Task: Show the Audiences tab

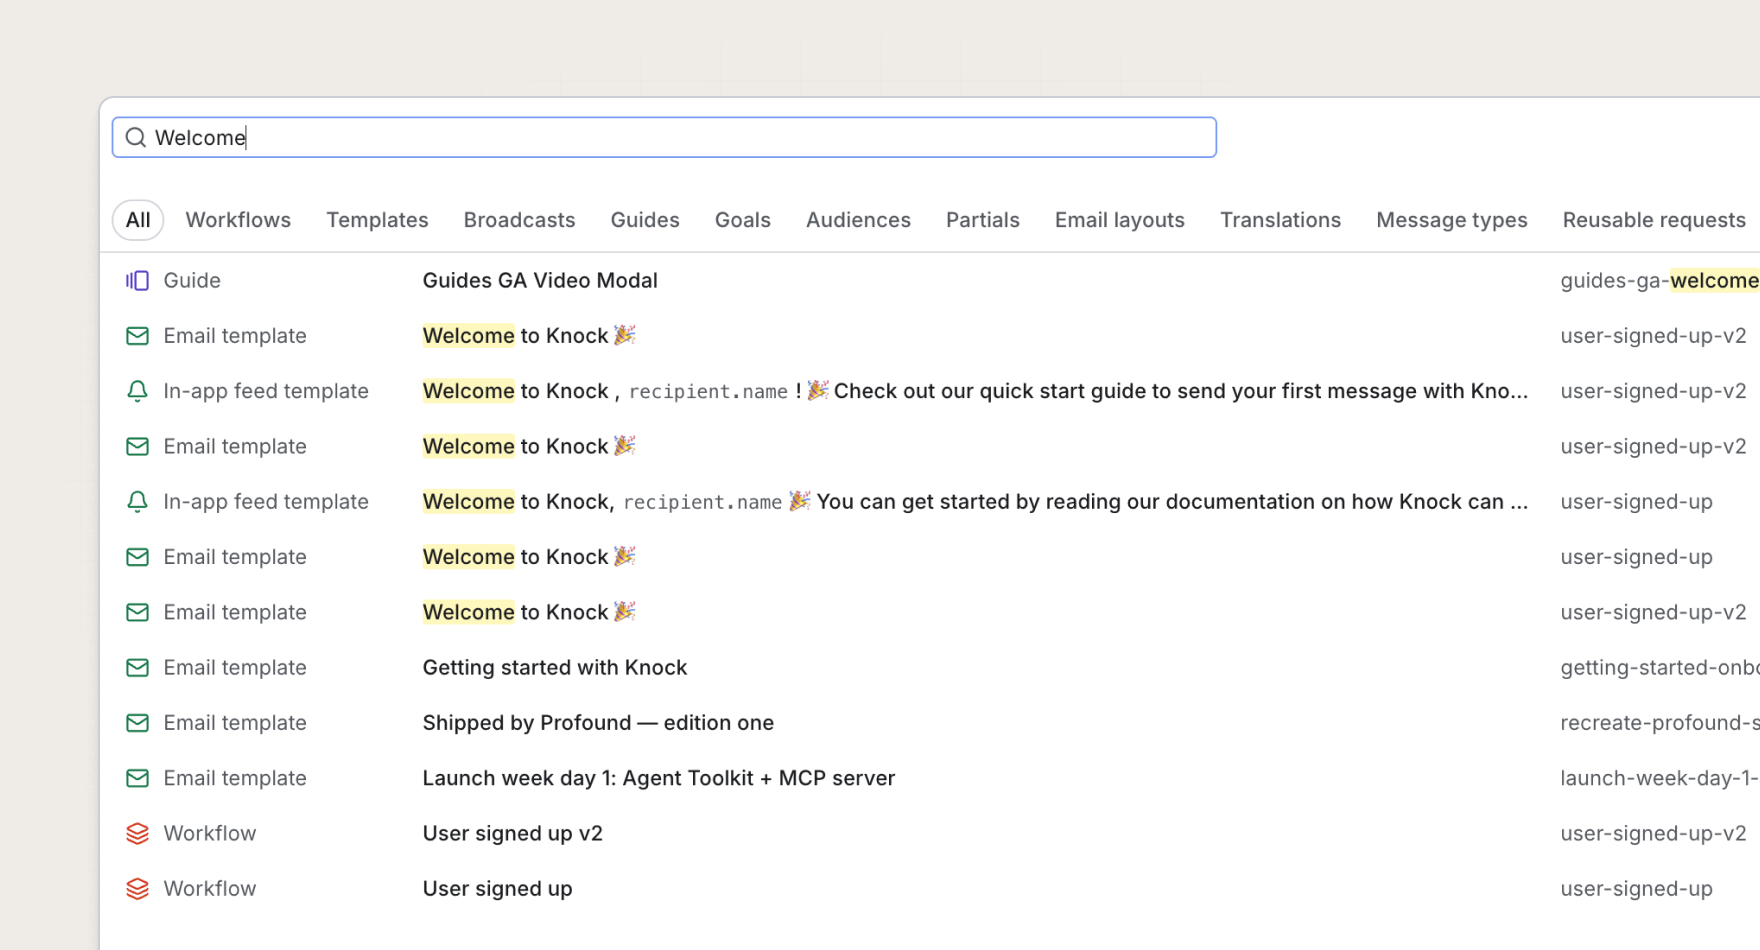Action: point(858,220)
